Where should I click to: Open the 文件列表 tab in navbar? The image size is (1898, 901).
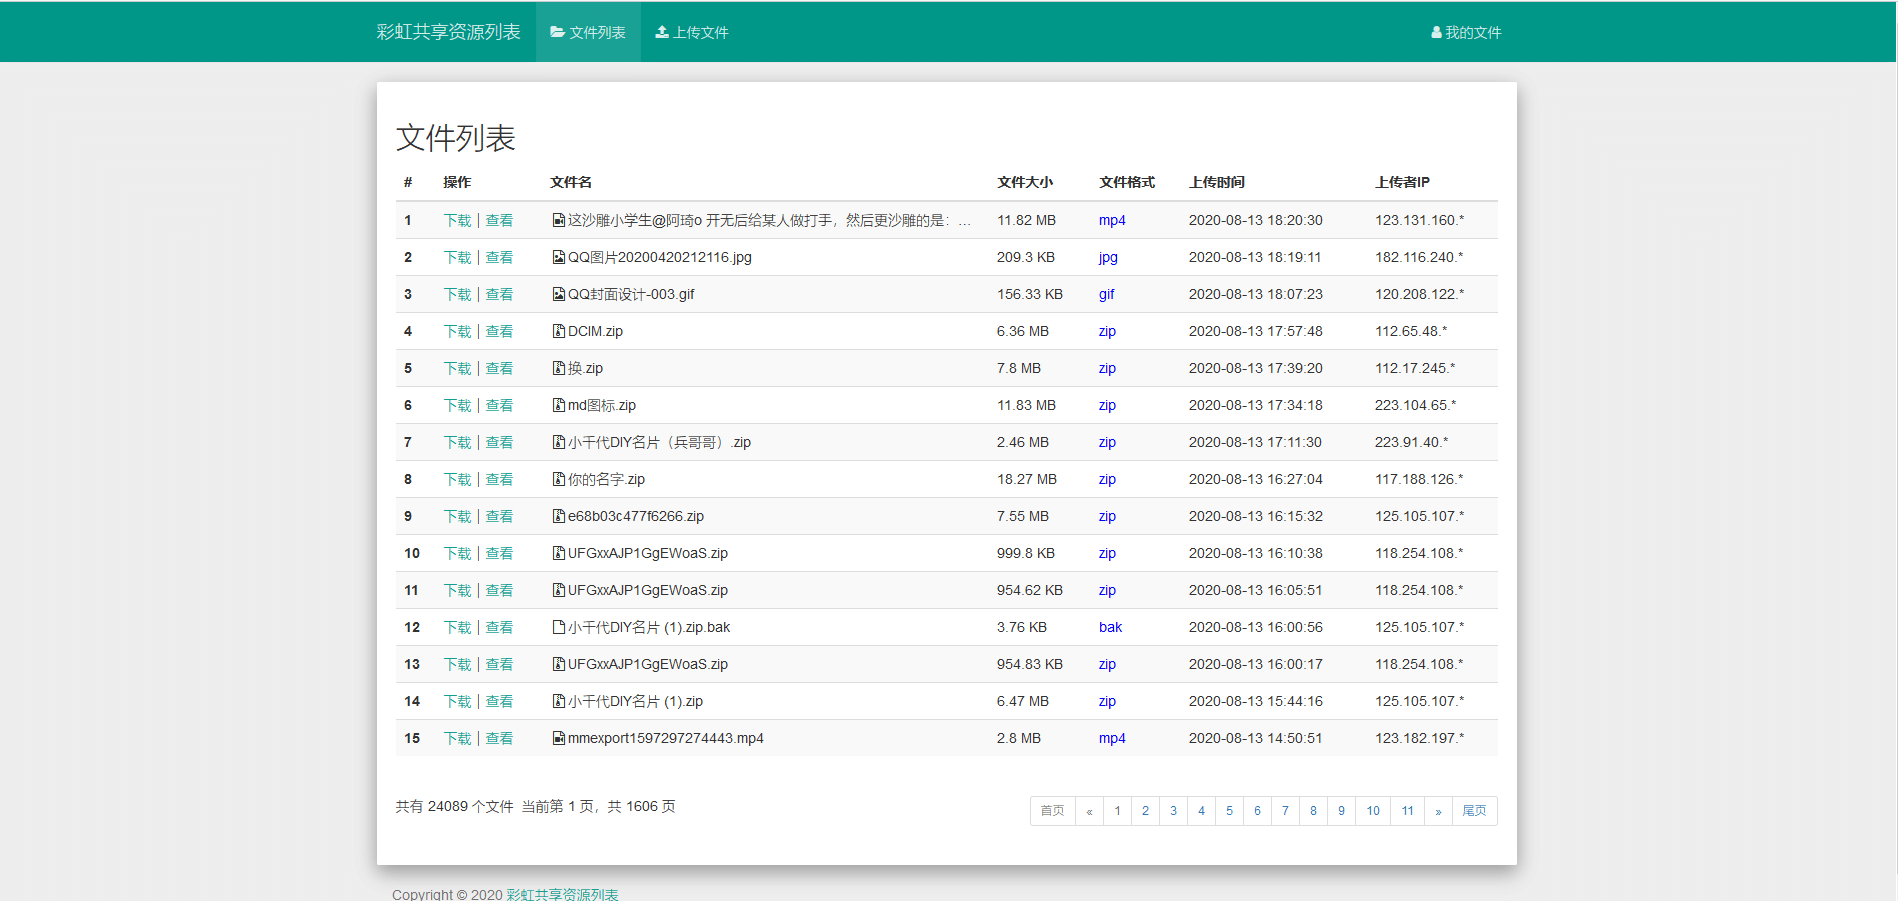click(588, 32)
